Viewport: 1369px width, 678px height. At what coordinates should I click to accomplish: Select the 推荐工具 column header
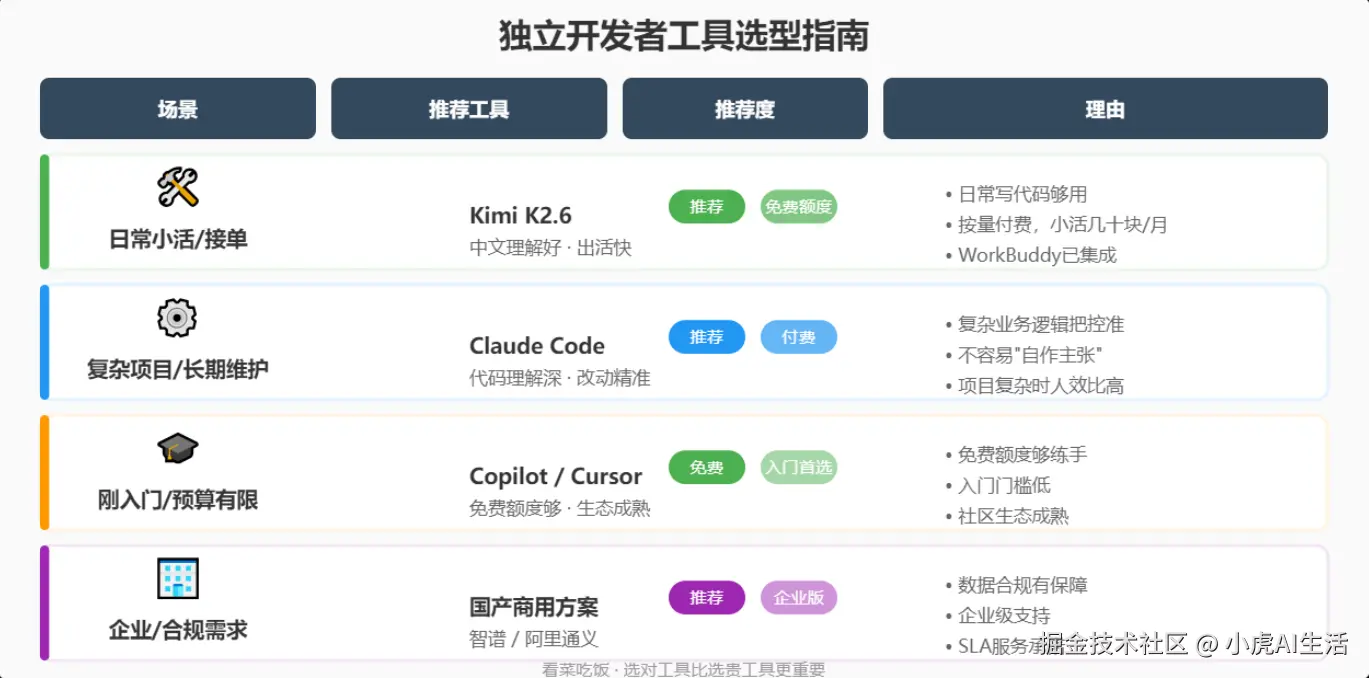(x=469, y=109)
